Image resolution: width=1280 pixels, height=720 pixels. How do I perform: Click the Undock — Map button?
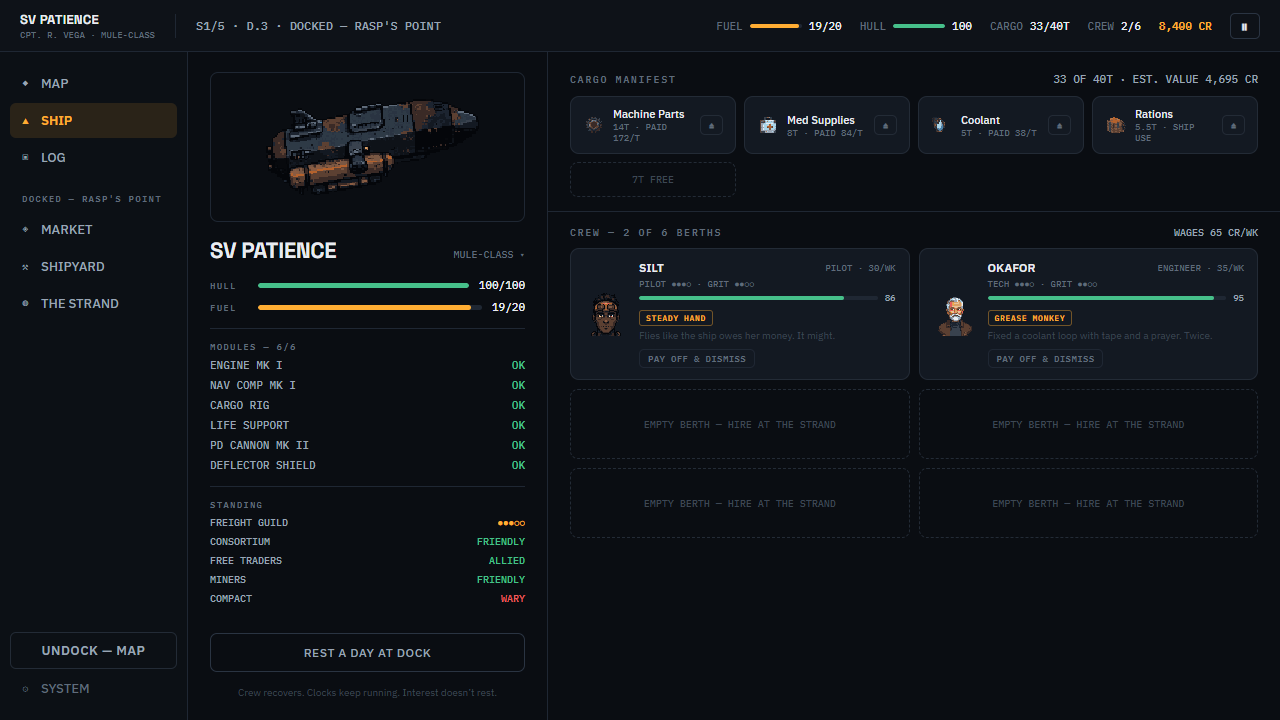coord(94,651)
